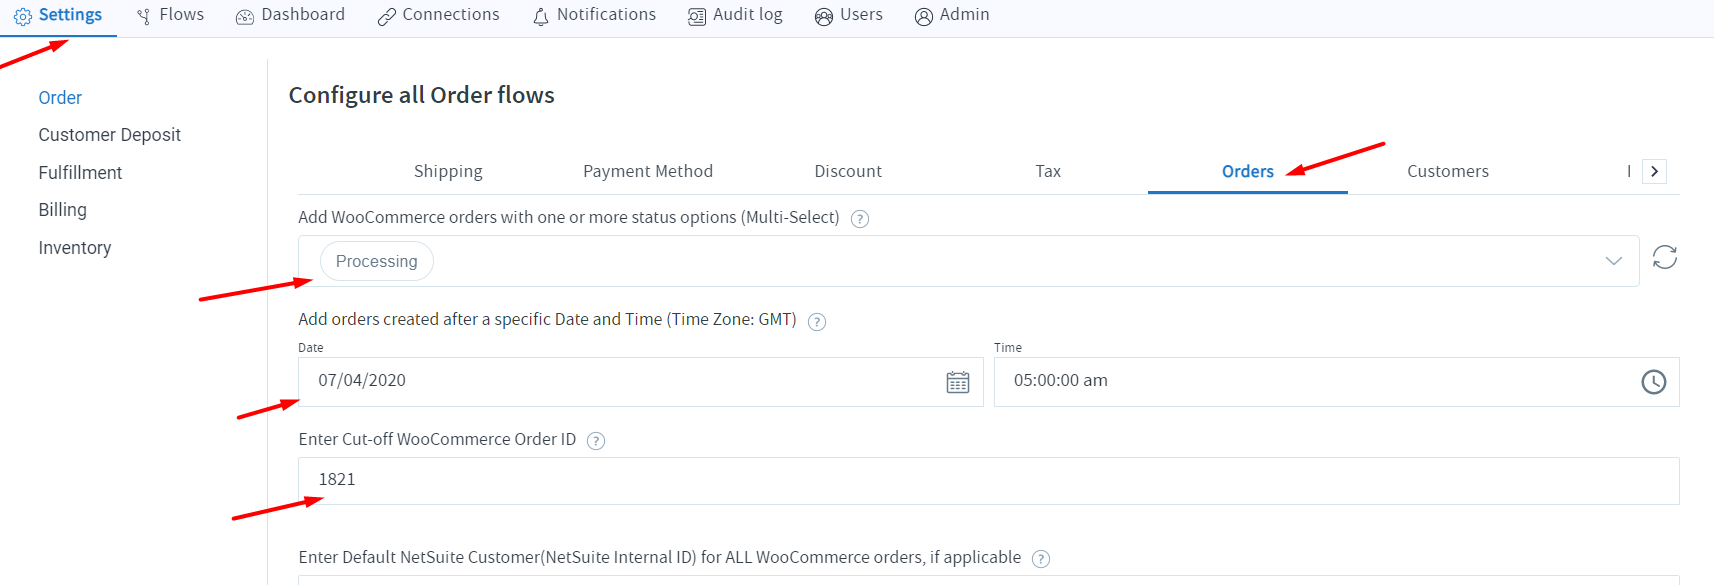This screenshot has width=1714, height=585.
Task: View the Audit log tab
Action: coord(735,15)
